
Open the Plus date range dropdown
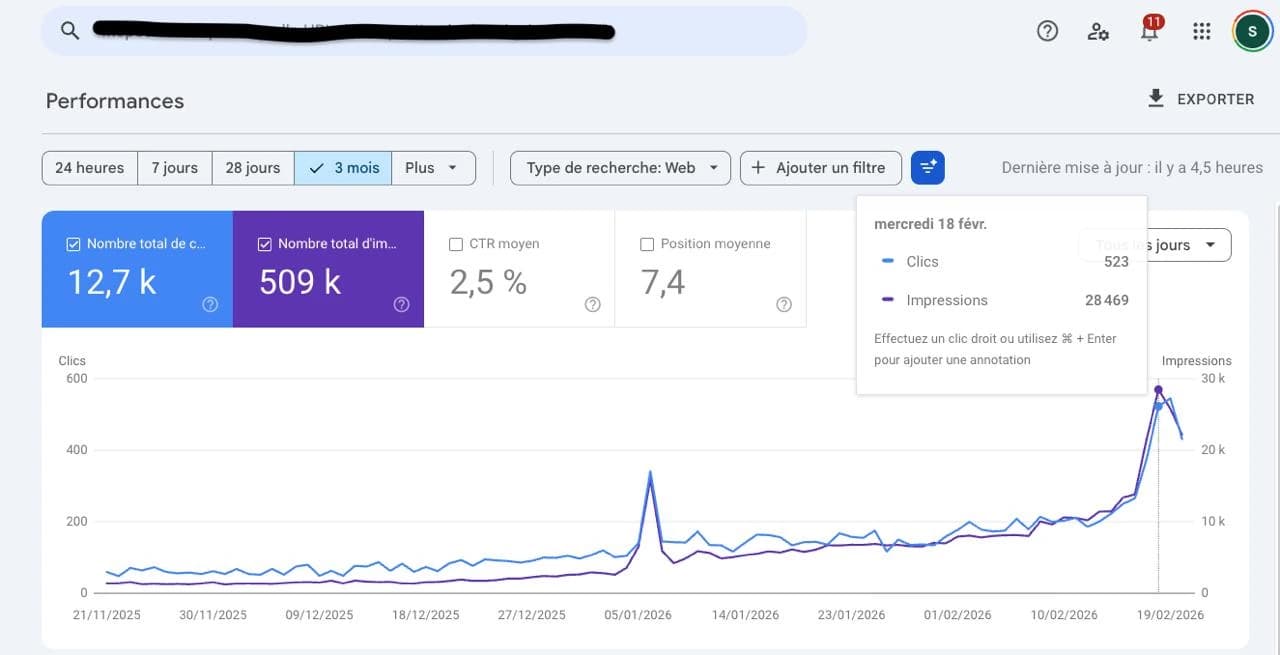tap(433, 167)
